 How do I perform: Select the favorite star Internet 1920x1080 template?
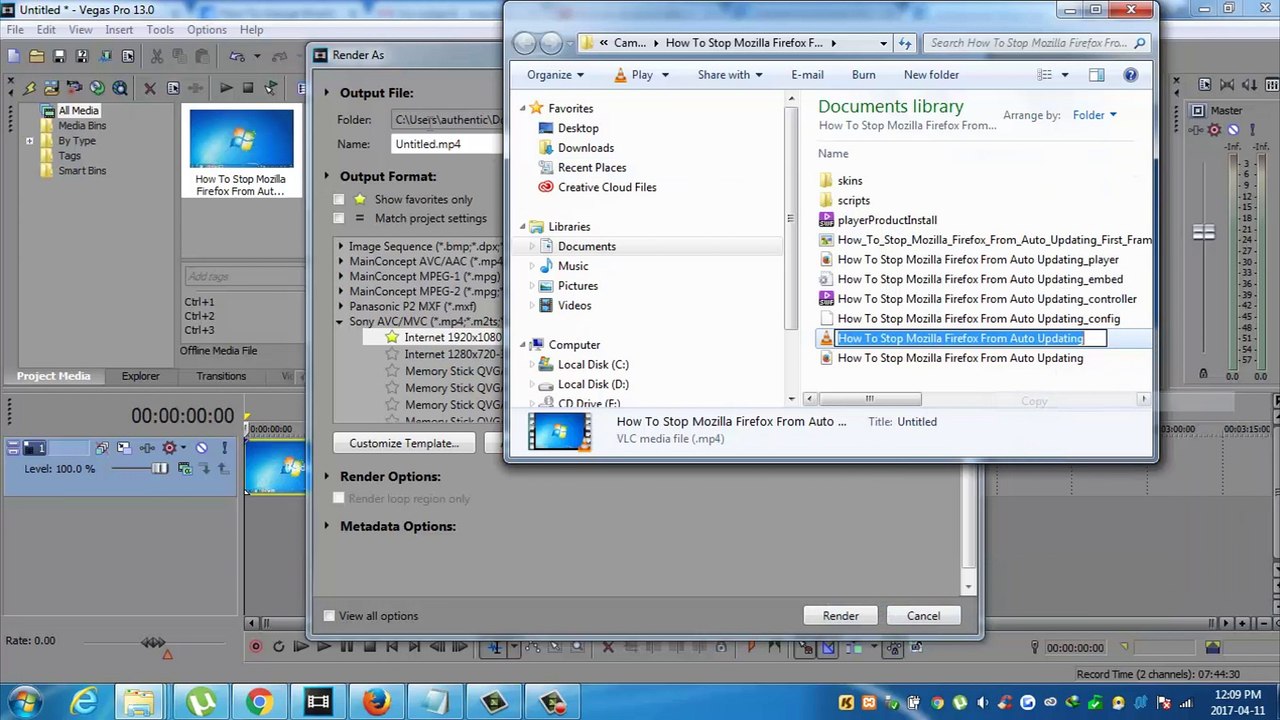[x=392, y=337]
